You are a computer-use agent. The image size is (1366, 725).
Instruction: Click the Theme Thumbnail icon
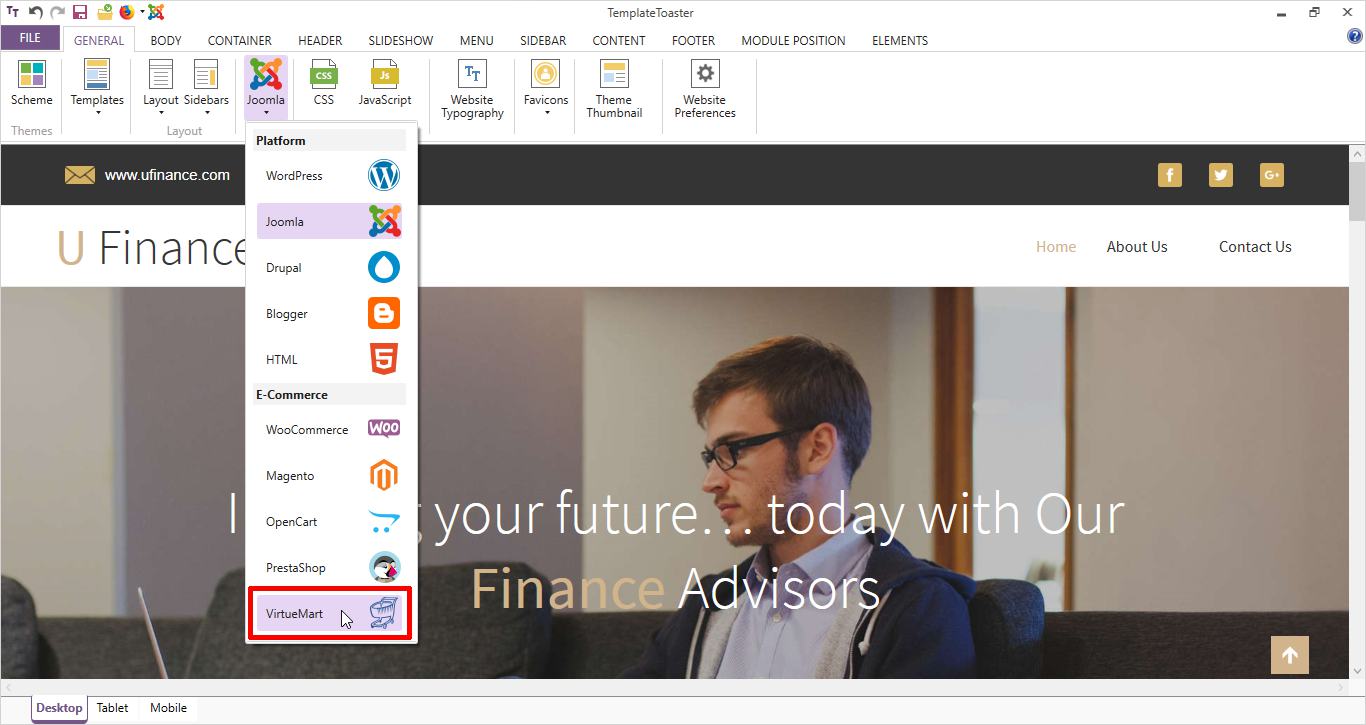[x=614, y=76]
